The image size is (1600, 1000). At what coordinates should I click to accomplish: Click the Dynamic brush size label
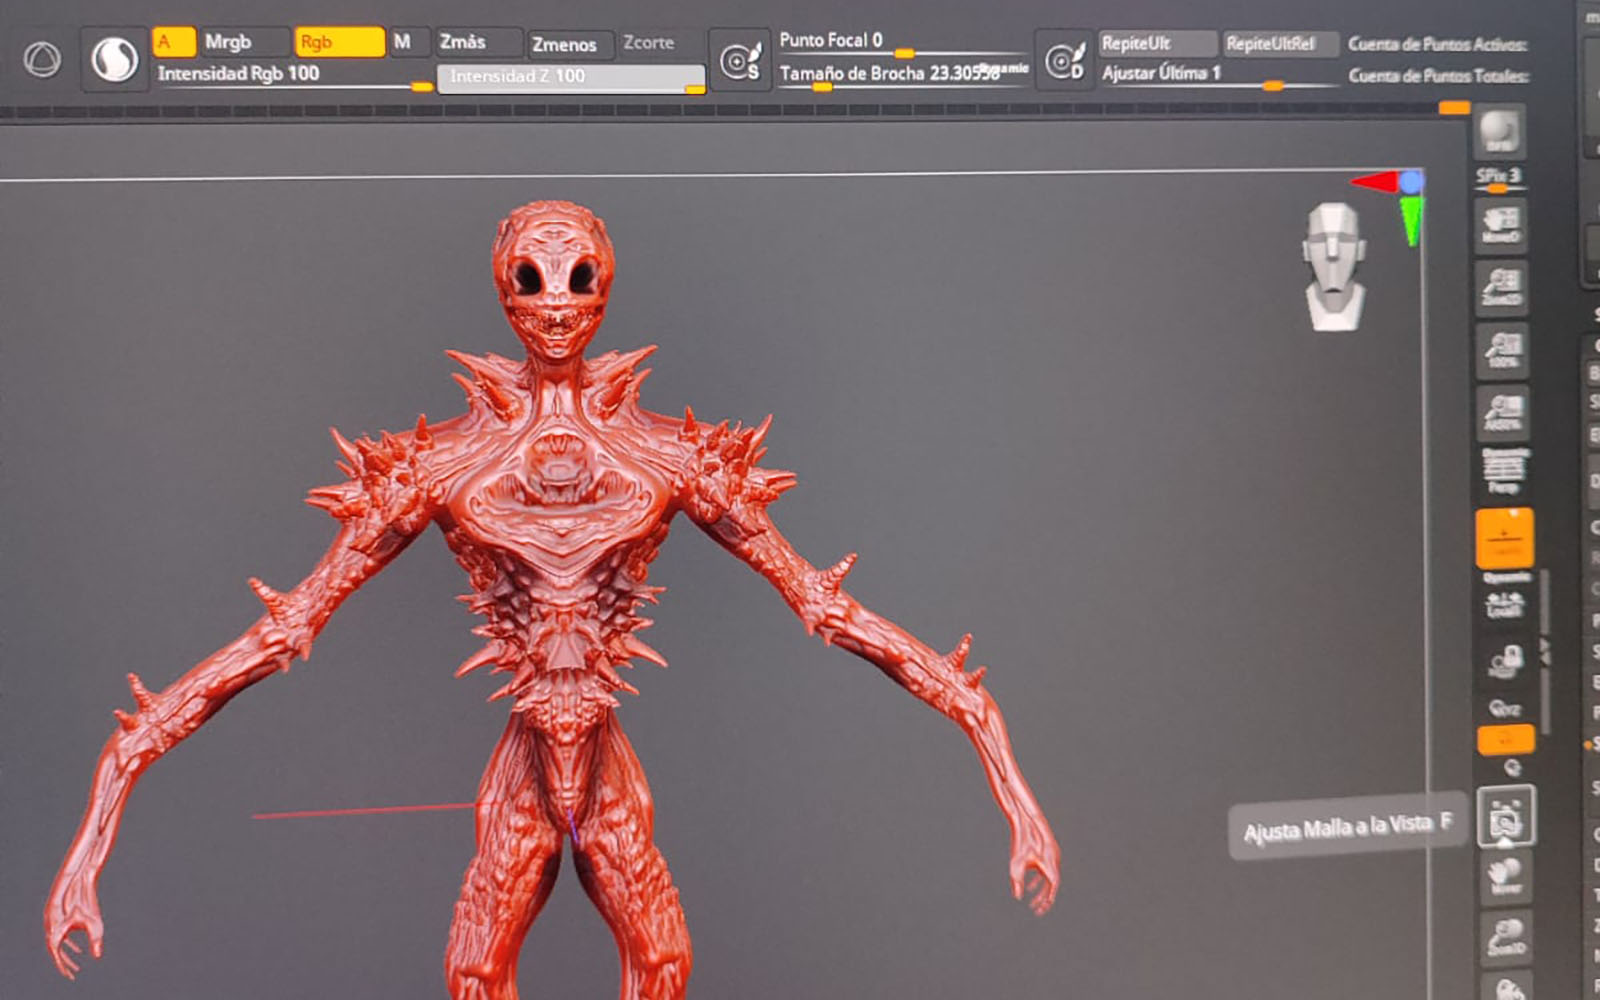click(1003, 68)
